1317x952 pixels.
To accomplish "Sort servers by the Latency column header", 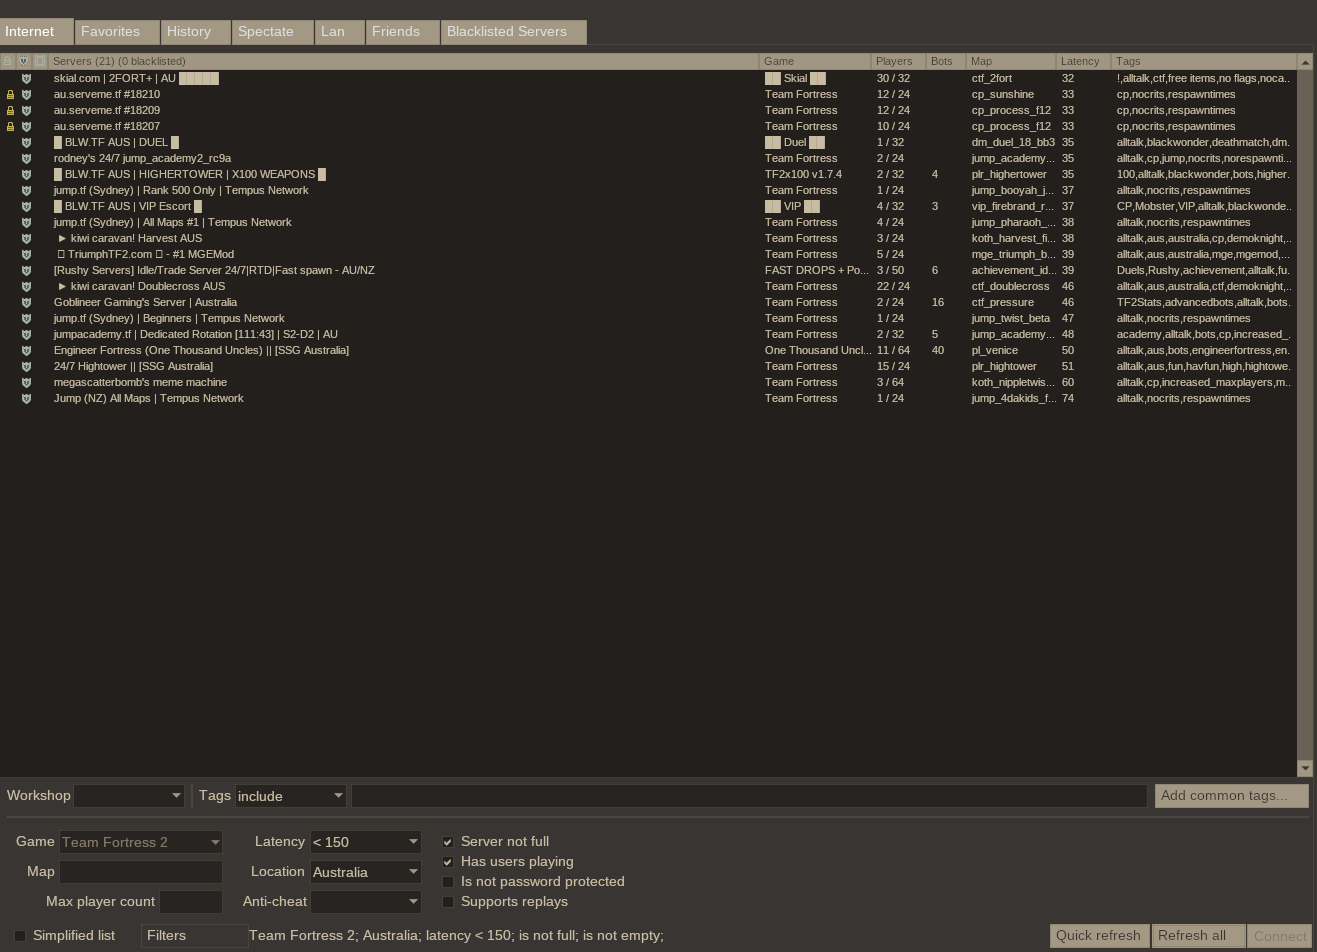I will click(1084, 61).
